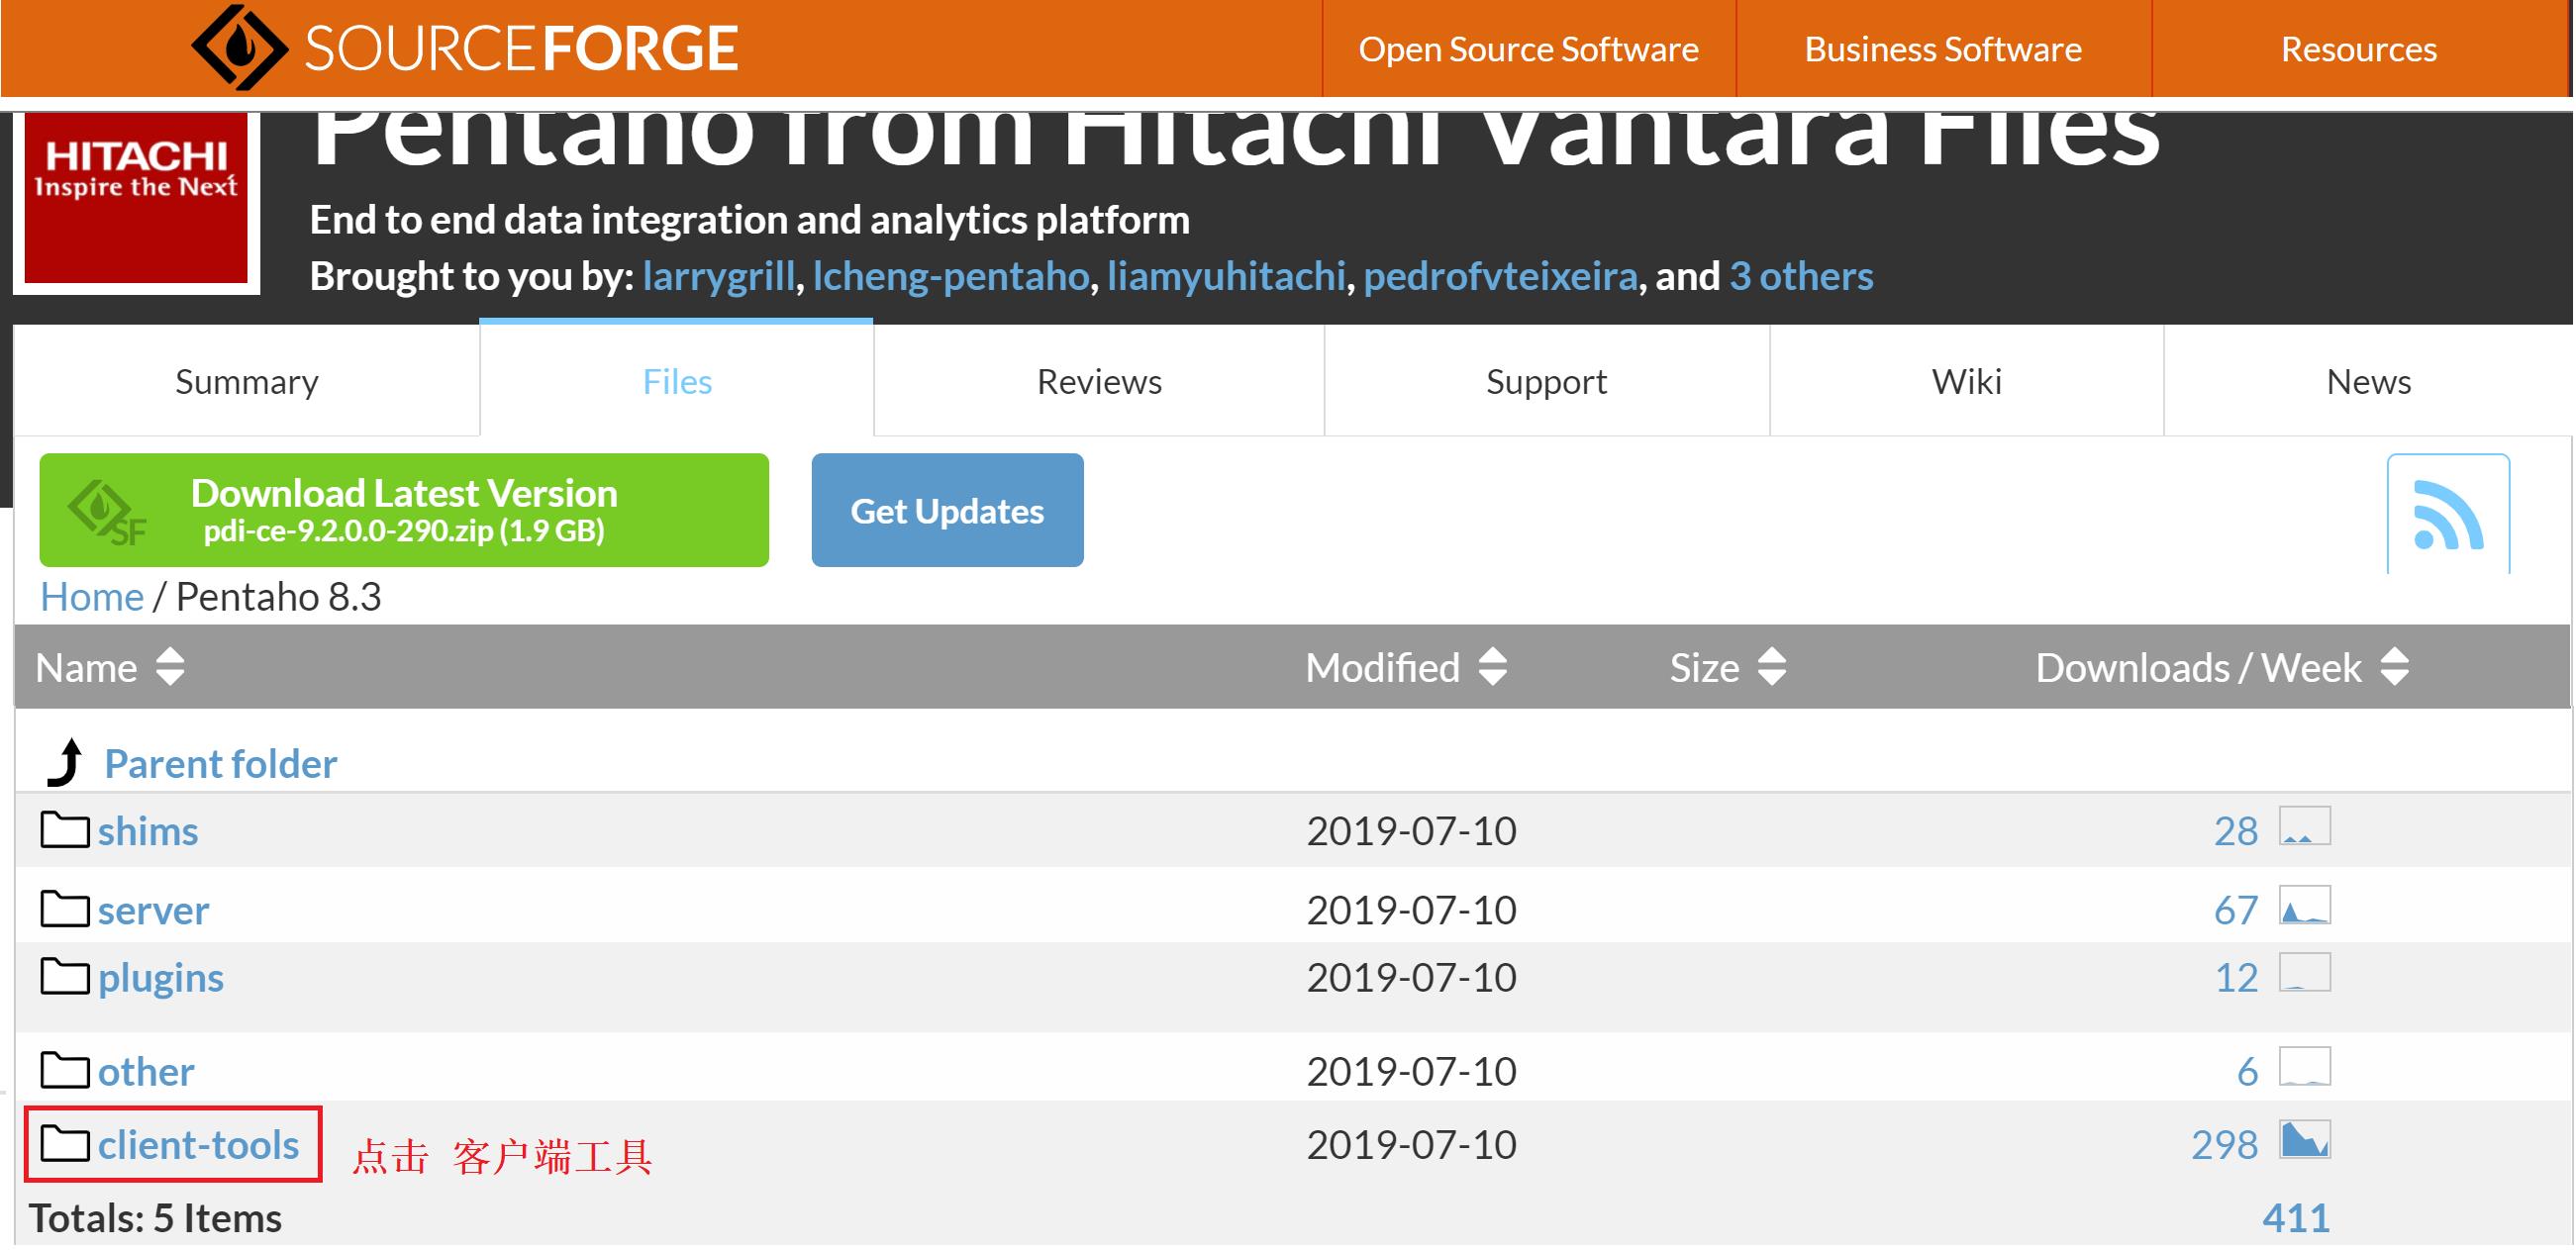This screenshot has height=1250, width=2576.
Task: Click the Parent folder up-arrow icon
Action: click(66, 762)
